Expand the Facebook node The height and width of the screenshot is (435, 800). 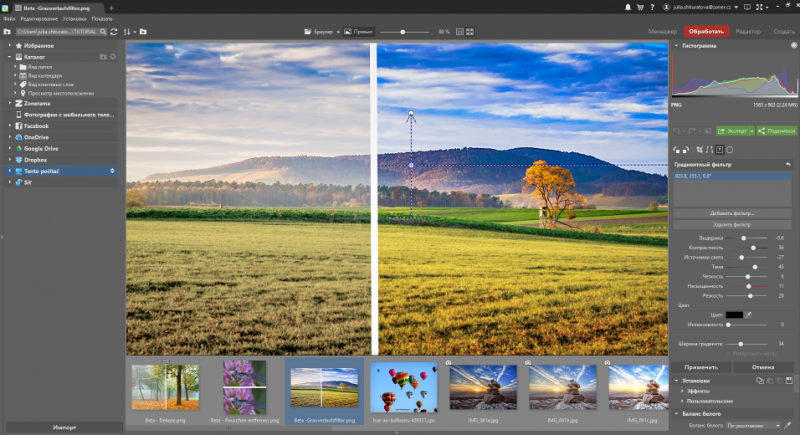click(10, 125)
